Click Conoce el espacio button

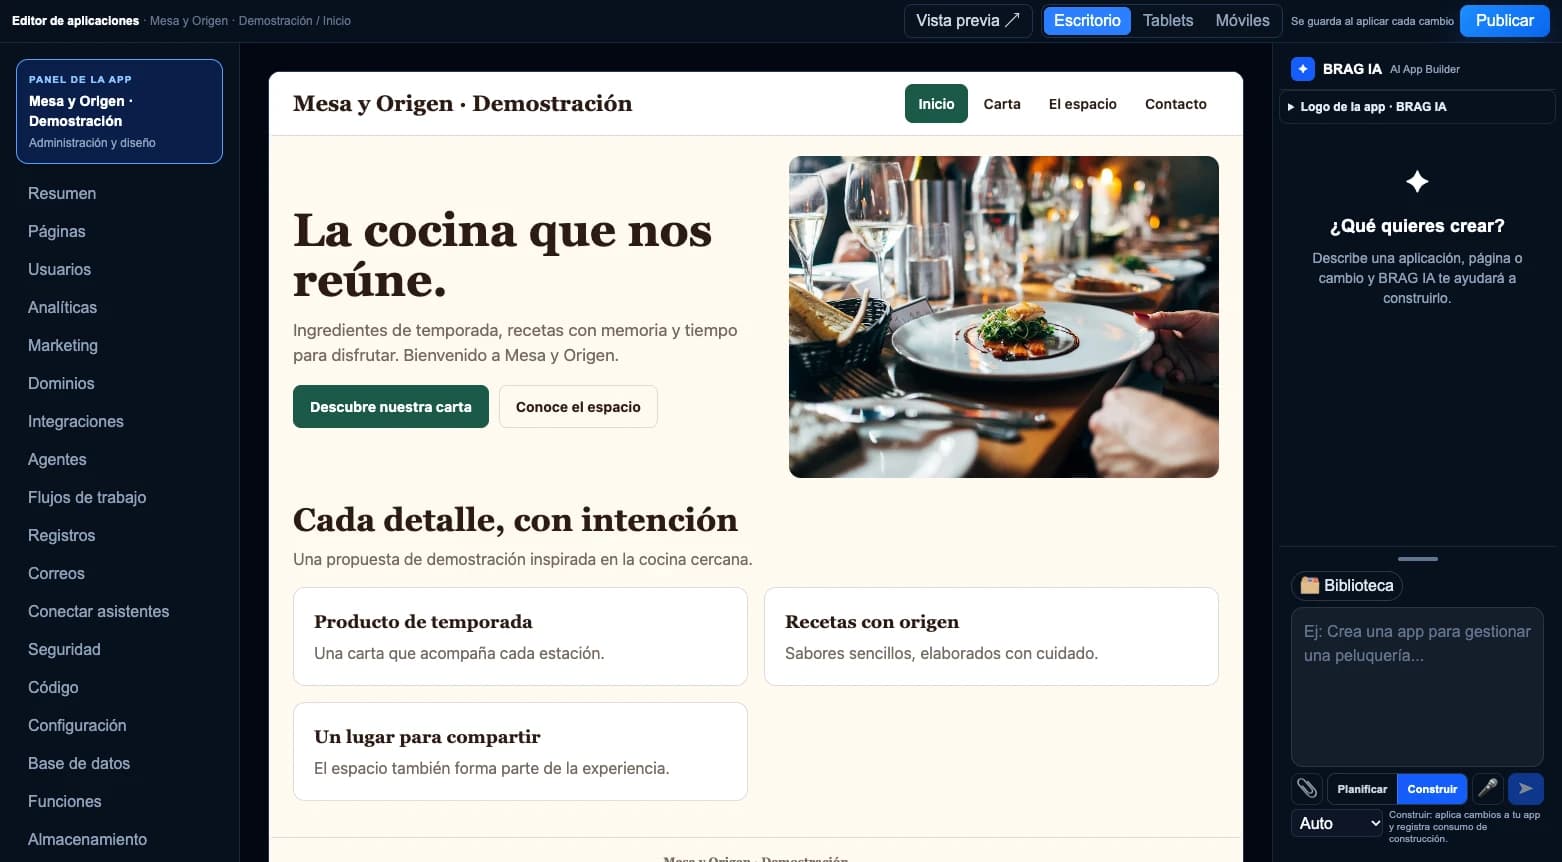pyautogui.click(x=578, y=407)
